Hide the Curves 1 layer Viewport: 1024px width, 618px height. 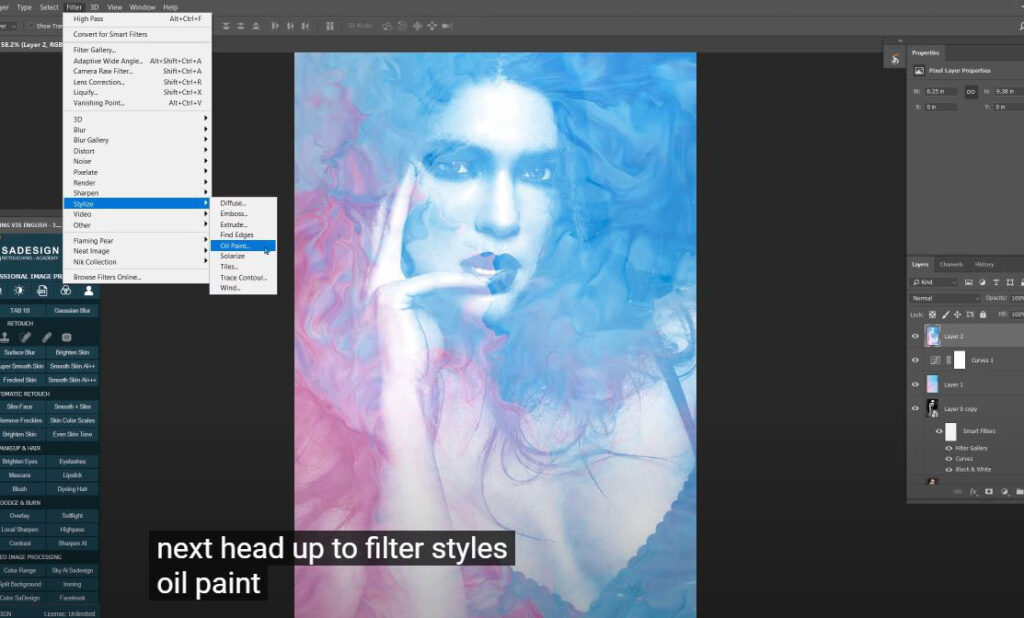pos(915,360)
